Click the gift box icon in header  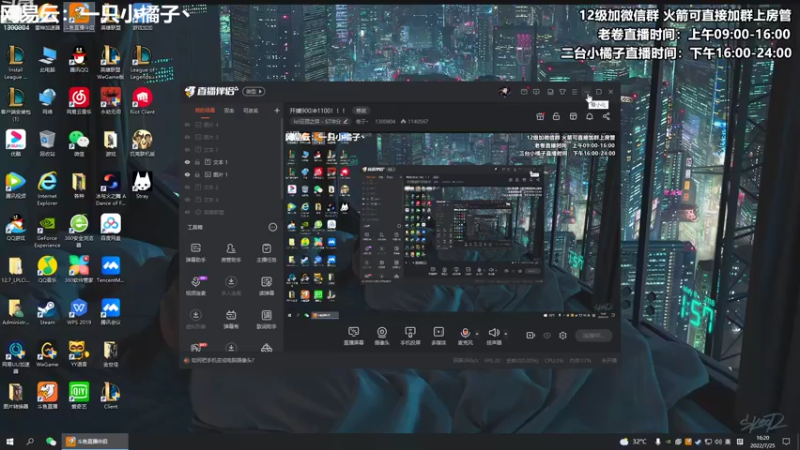click(x=540, y=116)
